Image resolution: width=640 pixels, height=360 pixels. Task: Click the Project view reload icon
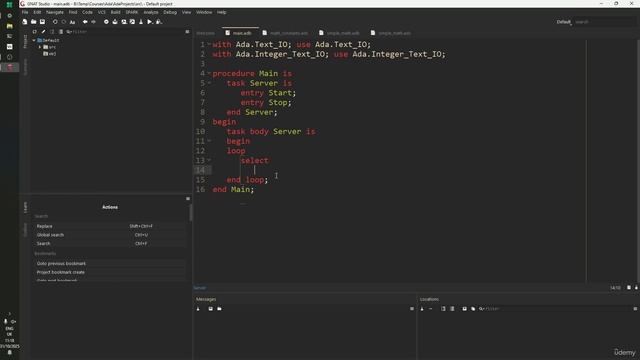(x=35, y=31)
